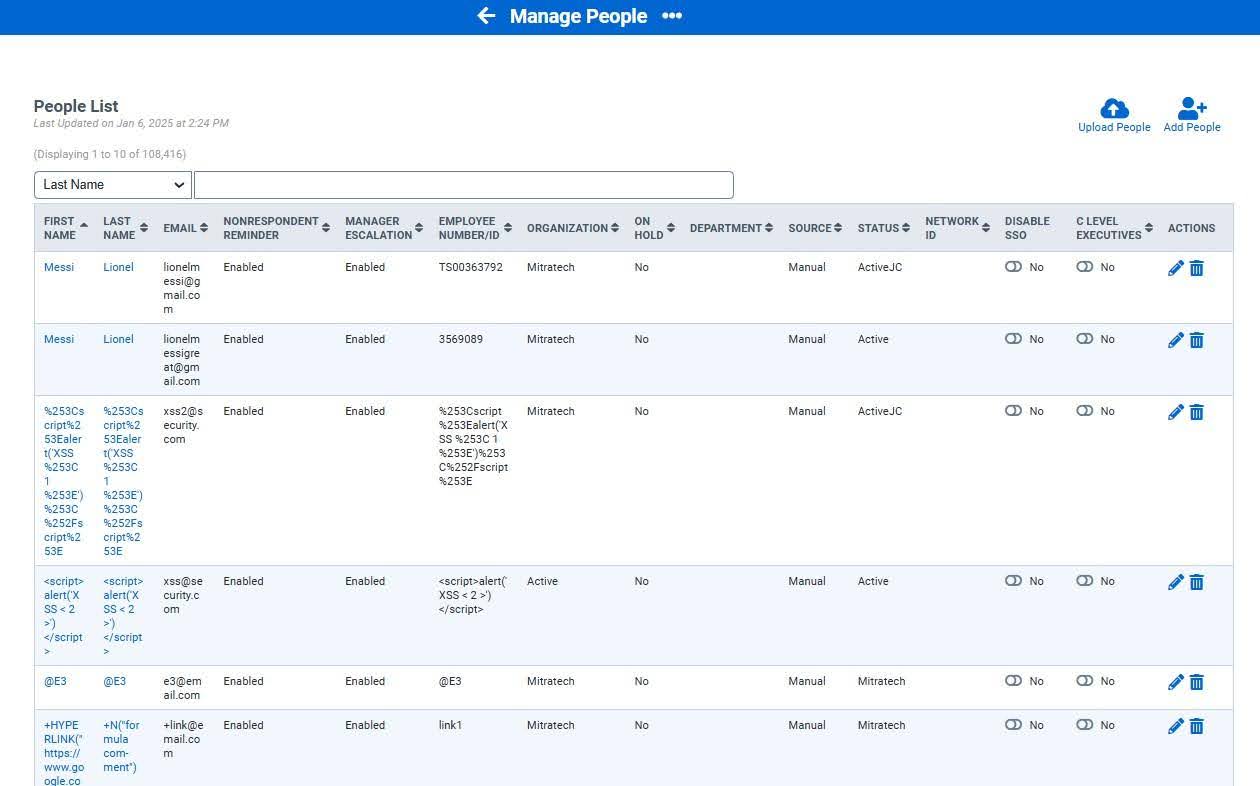
Task: Click the Add People icon
Action: (1191, 109)
